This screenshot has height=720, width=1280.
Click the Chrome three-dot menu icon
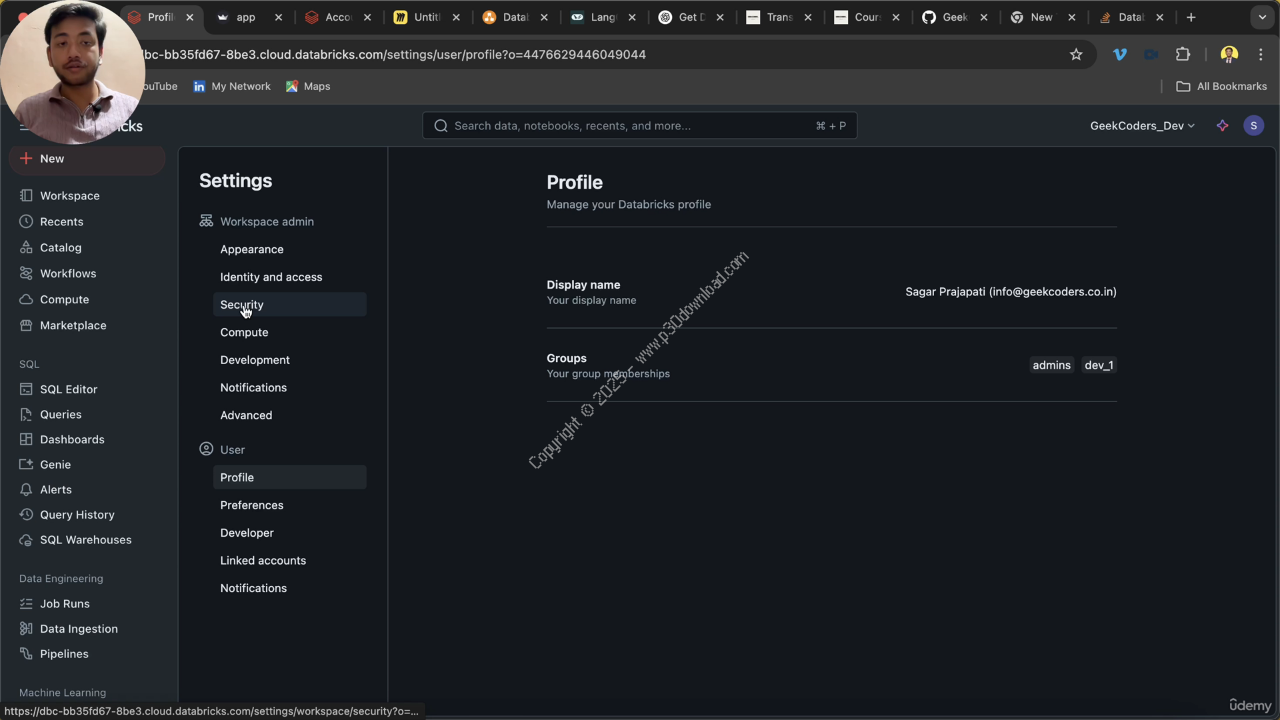pos(1261,55)
